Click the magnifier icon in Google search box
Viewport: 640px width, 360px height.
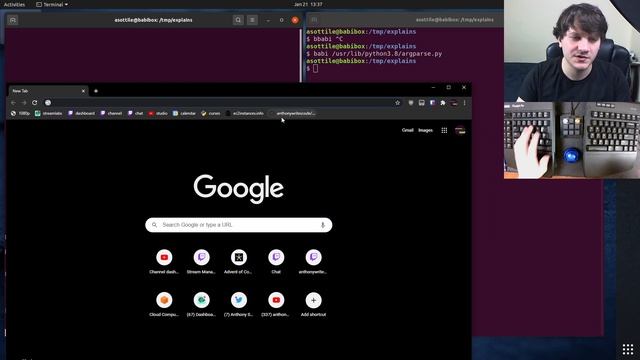point(154,225)
